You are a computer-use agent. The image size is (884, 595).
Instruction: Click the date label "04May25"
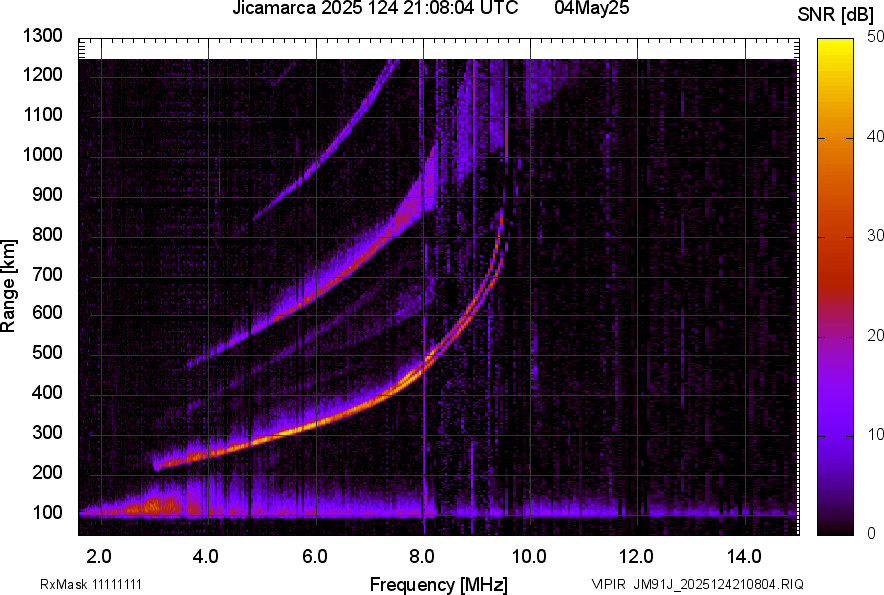(592, 8)
